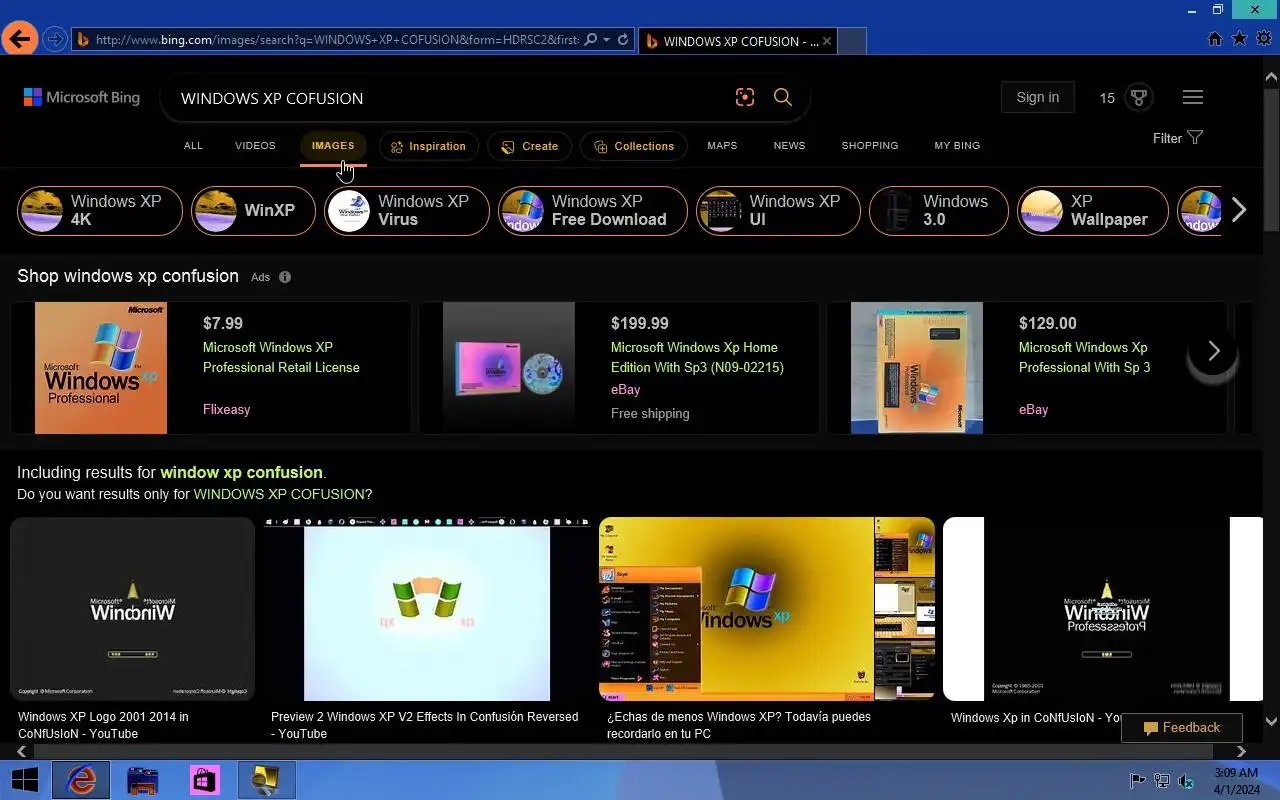The image size is (1280, 800).
Task: Click the Bing search text field
Action: click(x=450, y=98)
